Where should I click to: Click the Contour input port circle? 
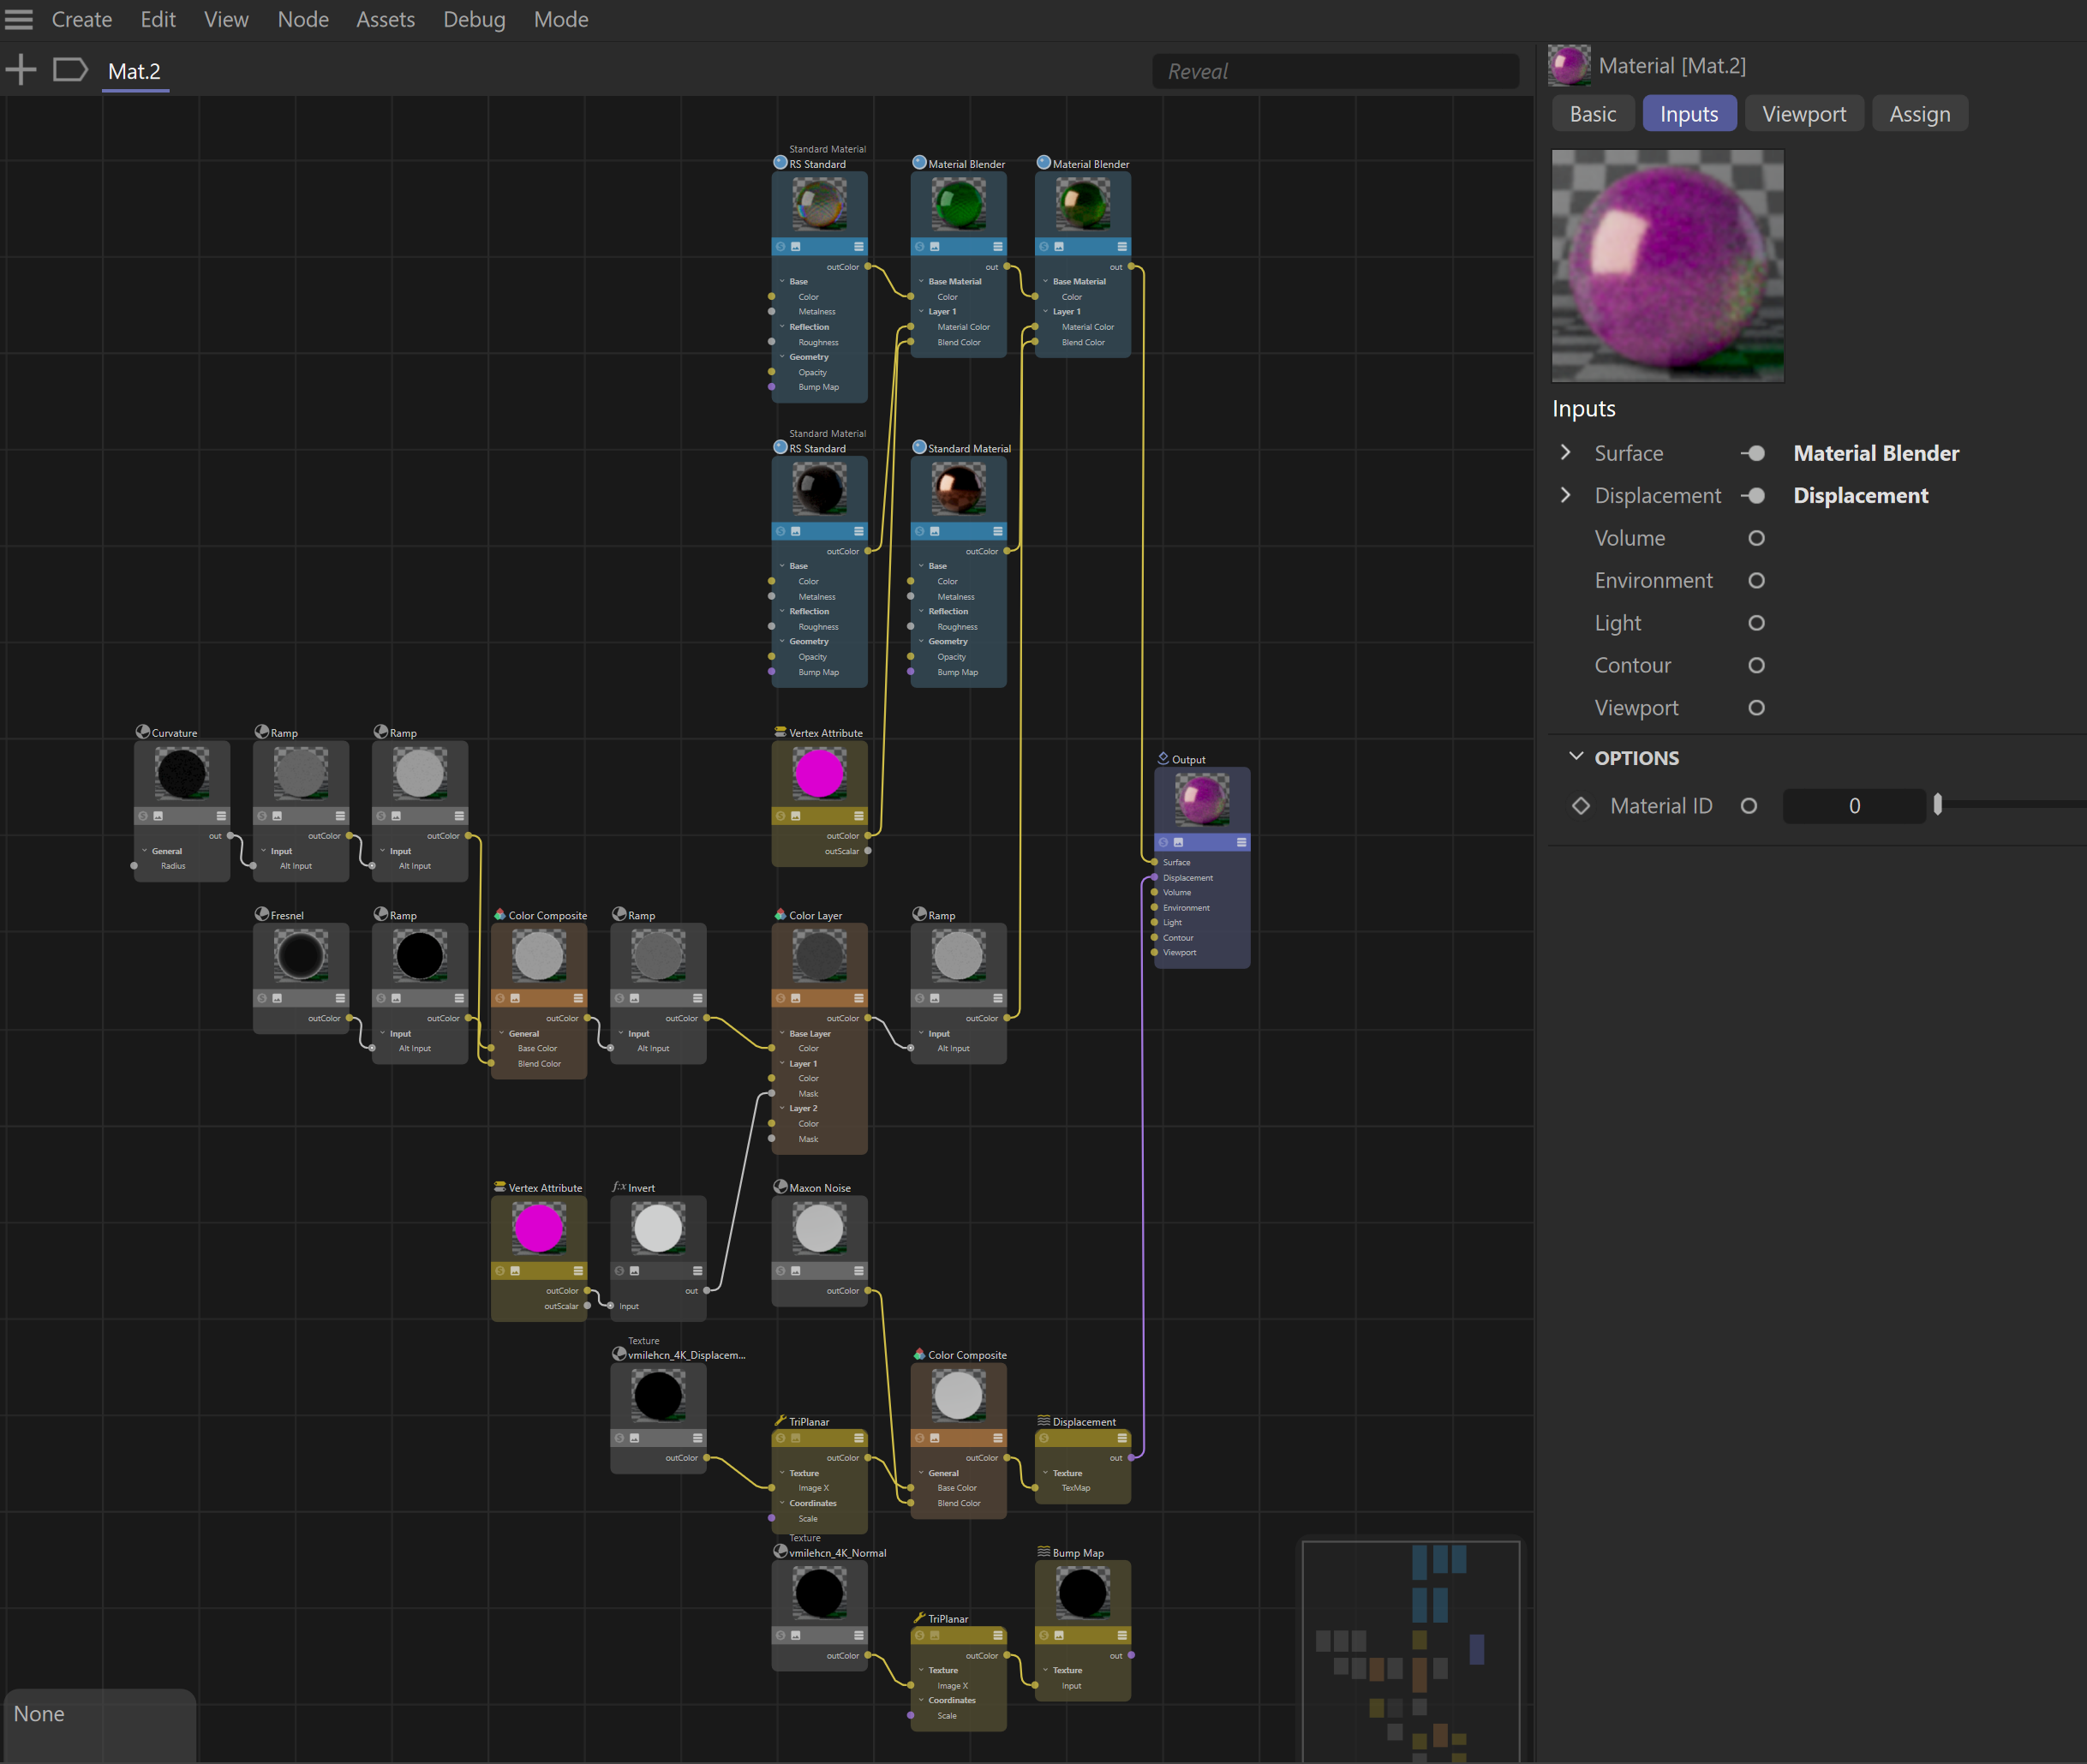click(x=1756, y=666)
